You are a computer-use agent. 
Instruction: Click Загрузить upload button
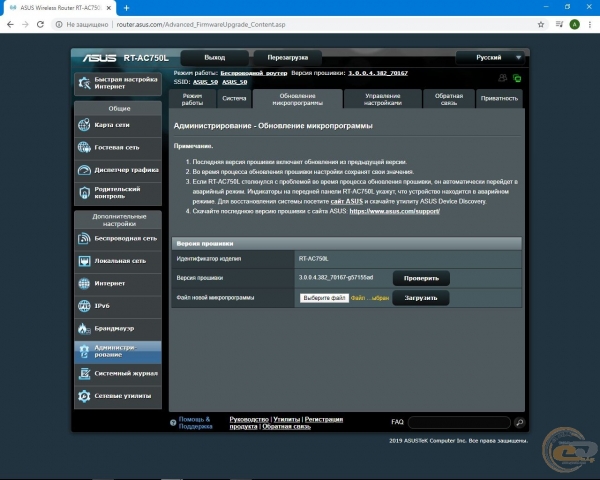click(421, 298)
